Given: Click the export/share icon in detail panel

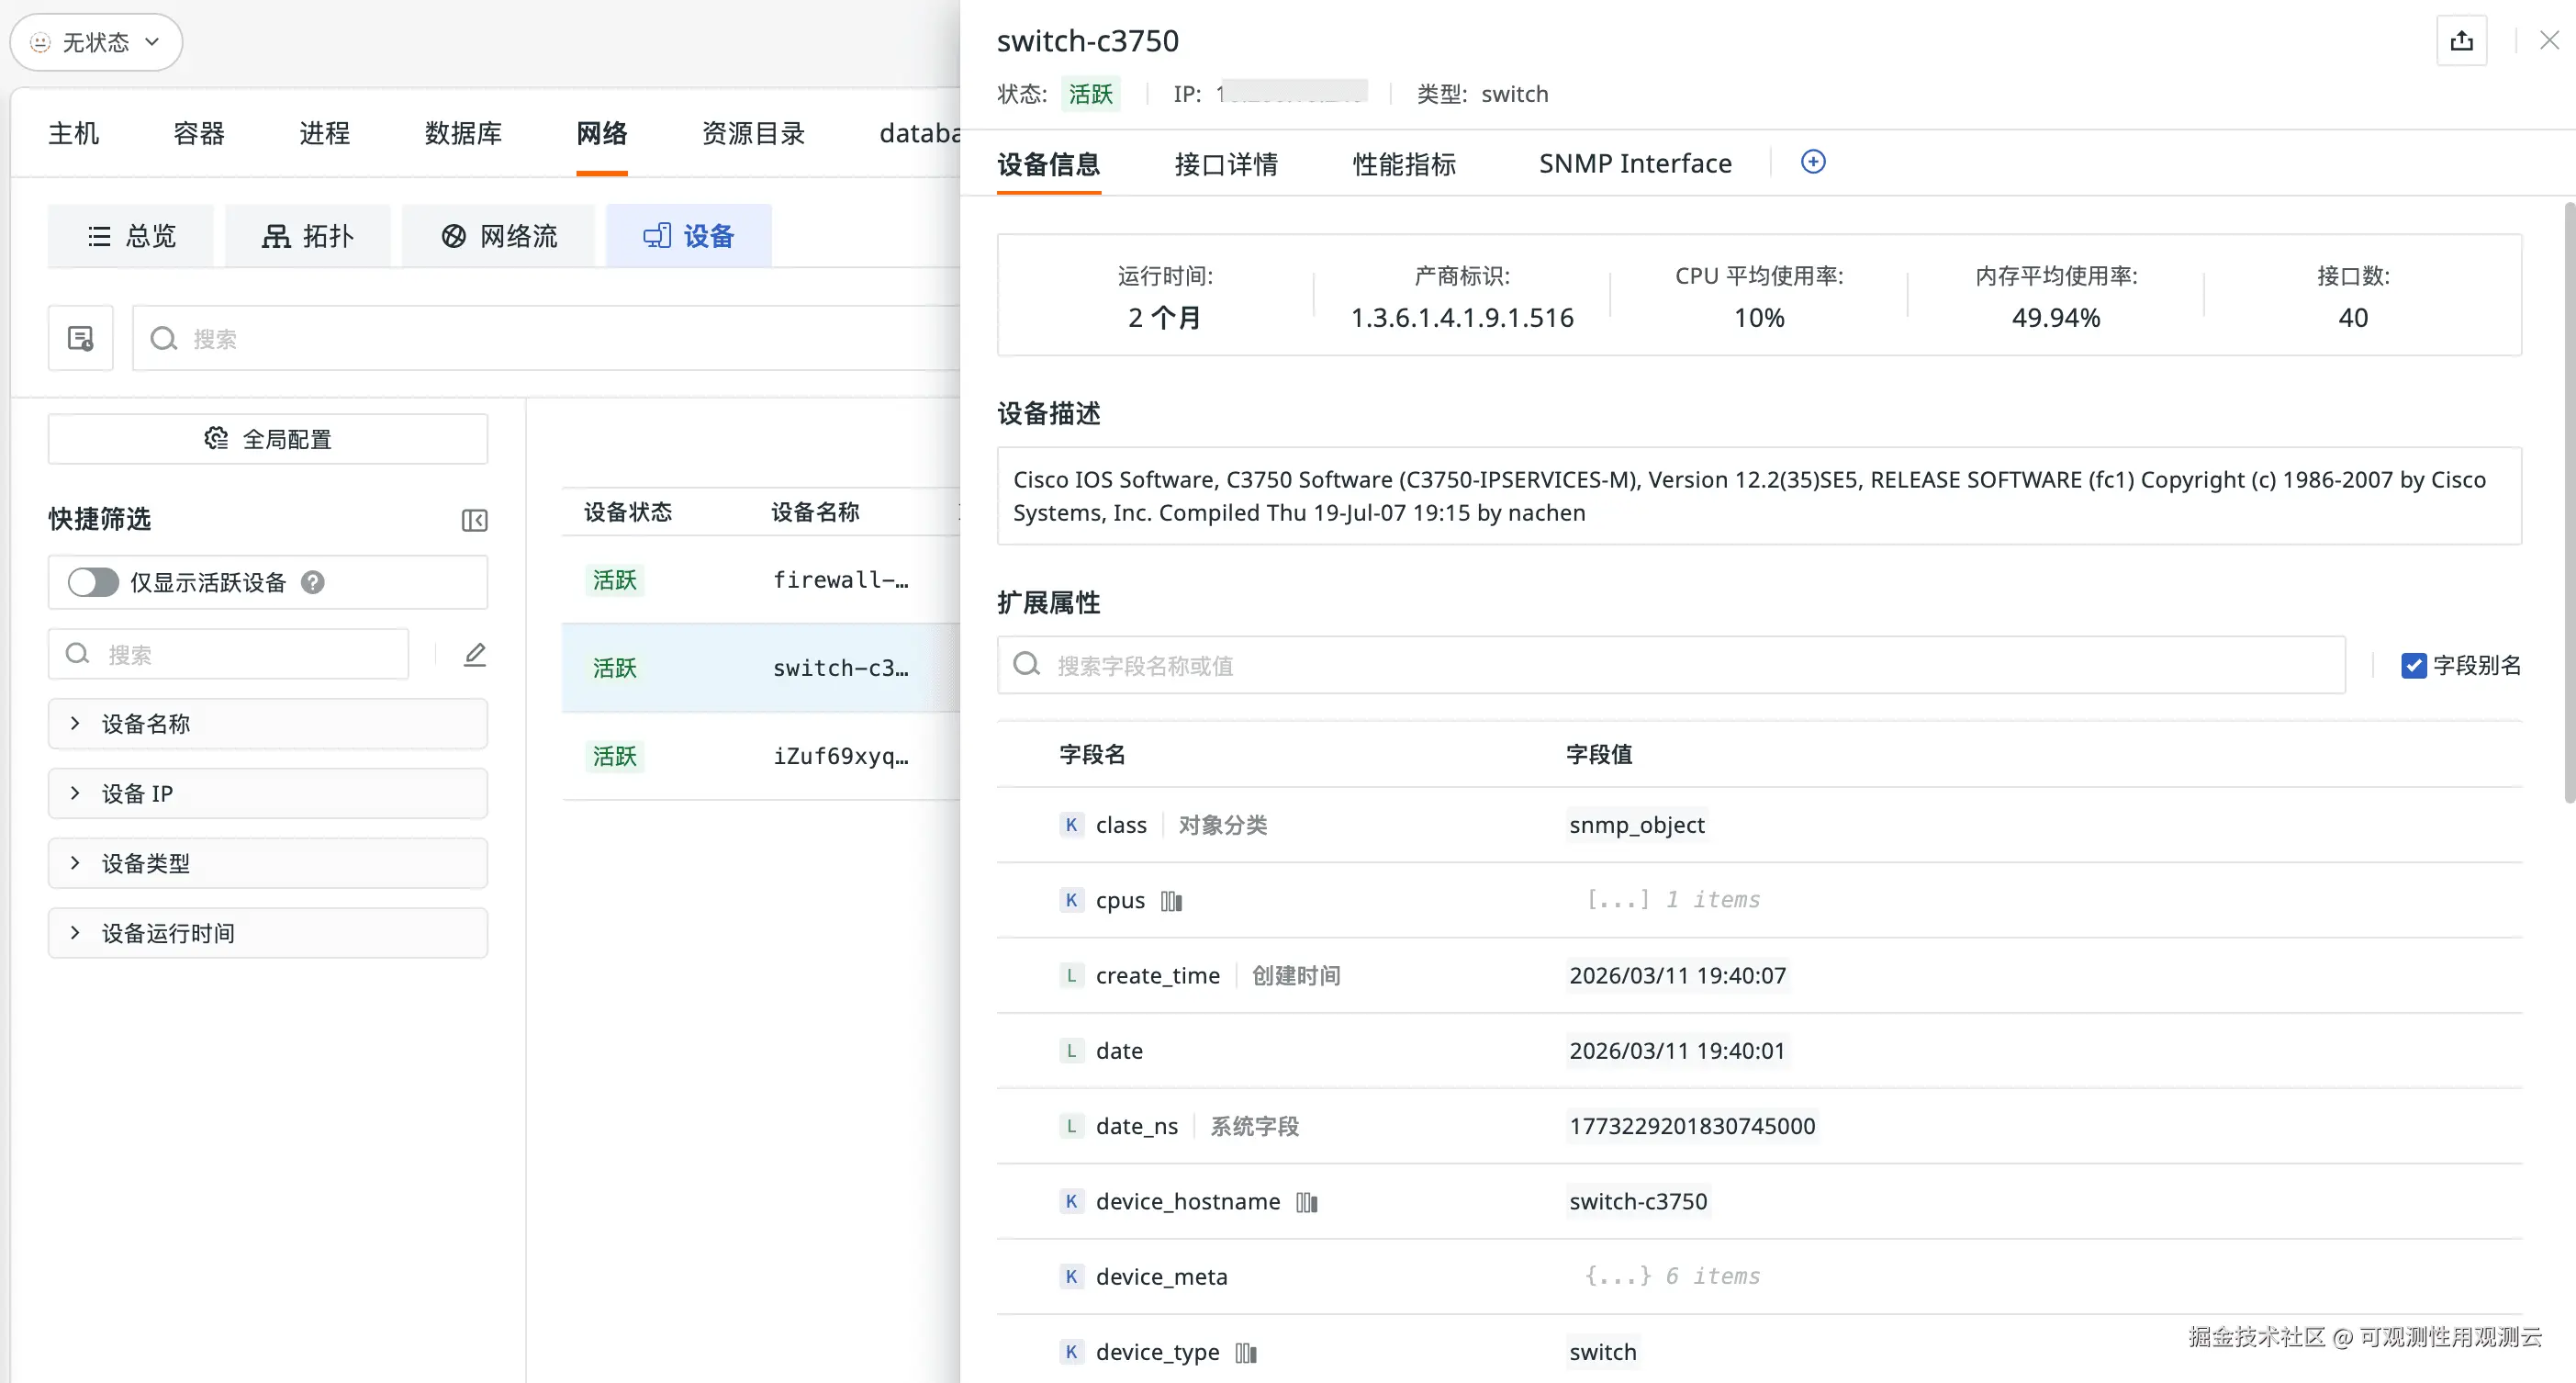Looking at the screenshot, I should 2461,41.
